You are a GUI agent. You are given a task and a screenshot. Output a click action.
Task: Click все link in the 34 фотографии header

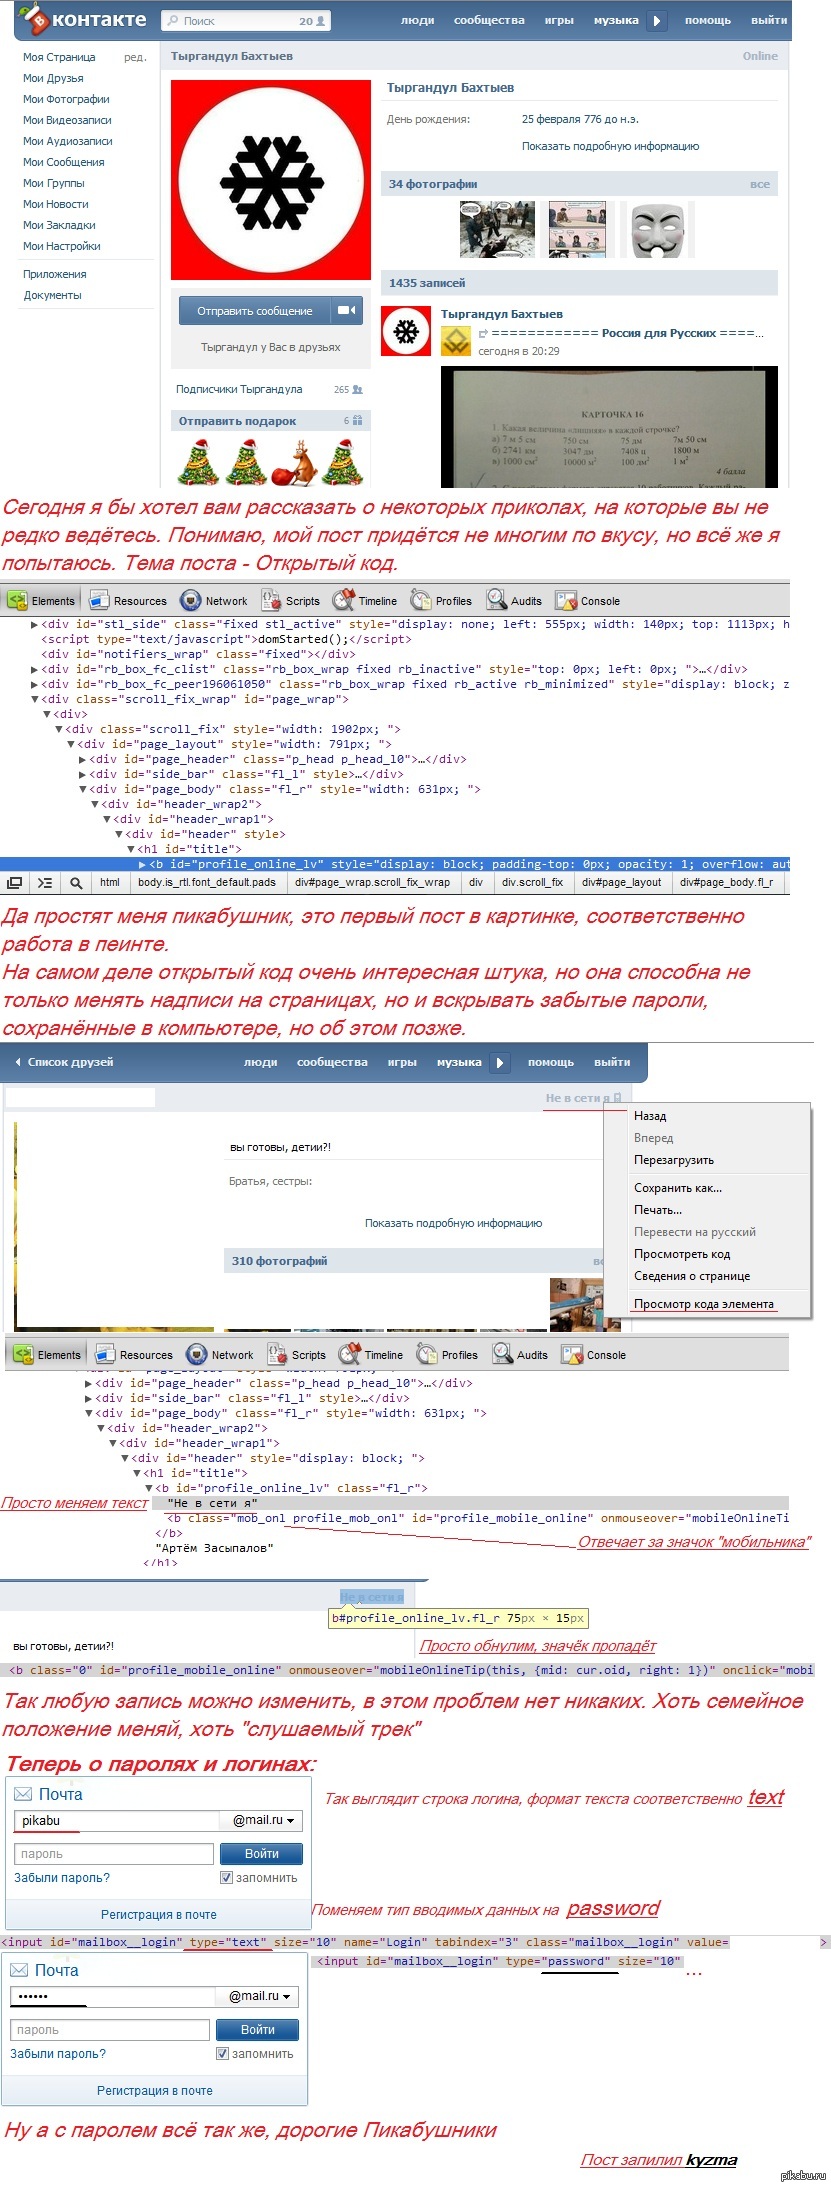point(760,184)
